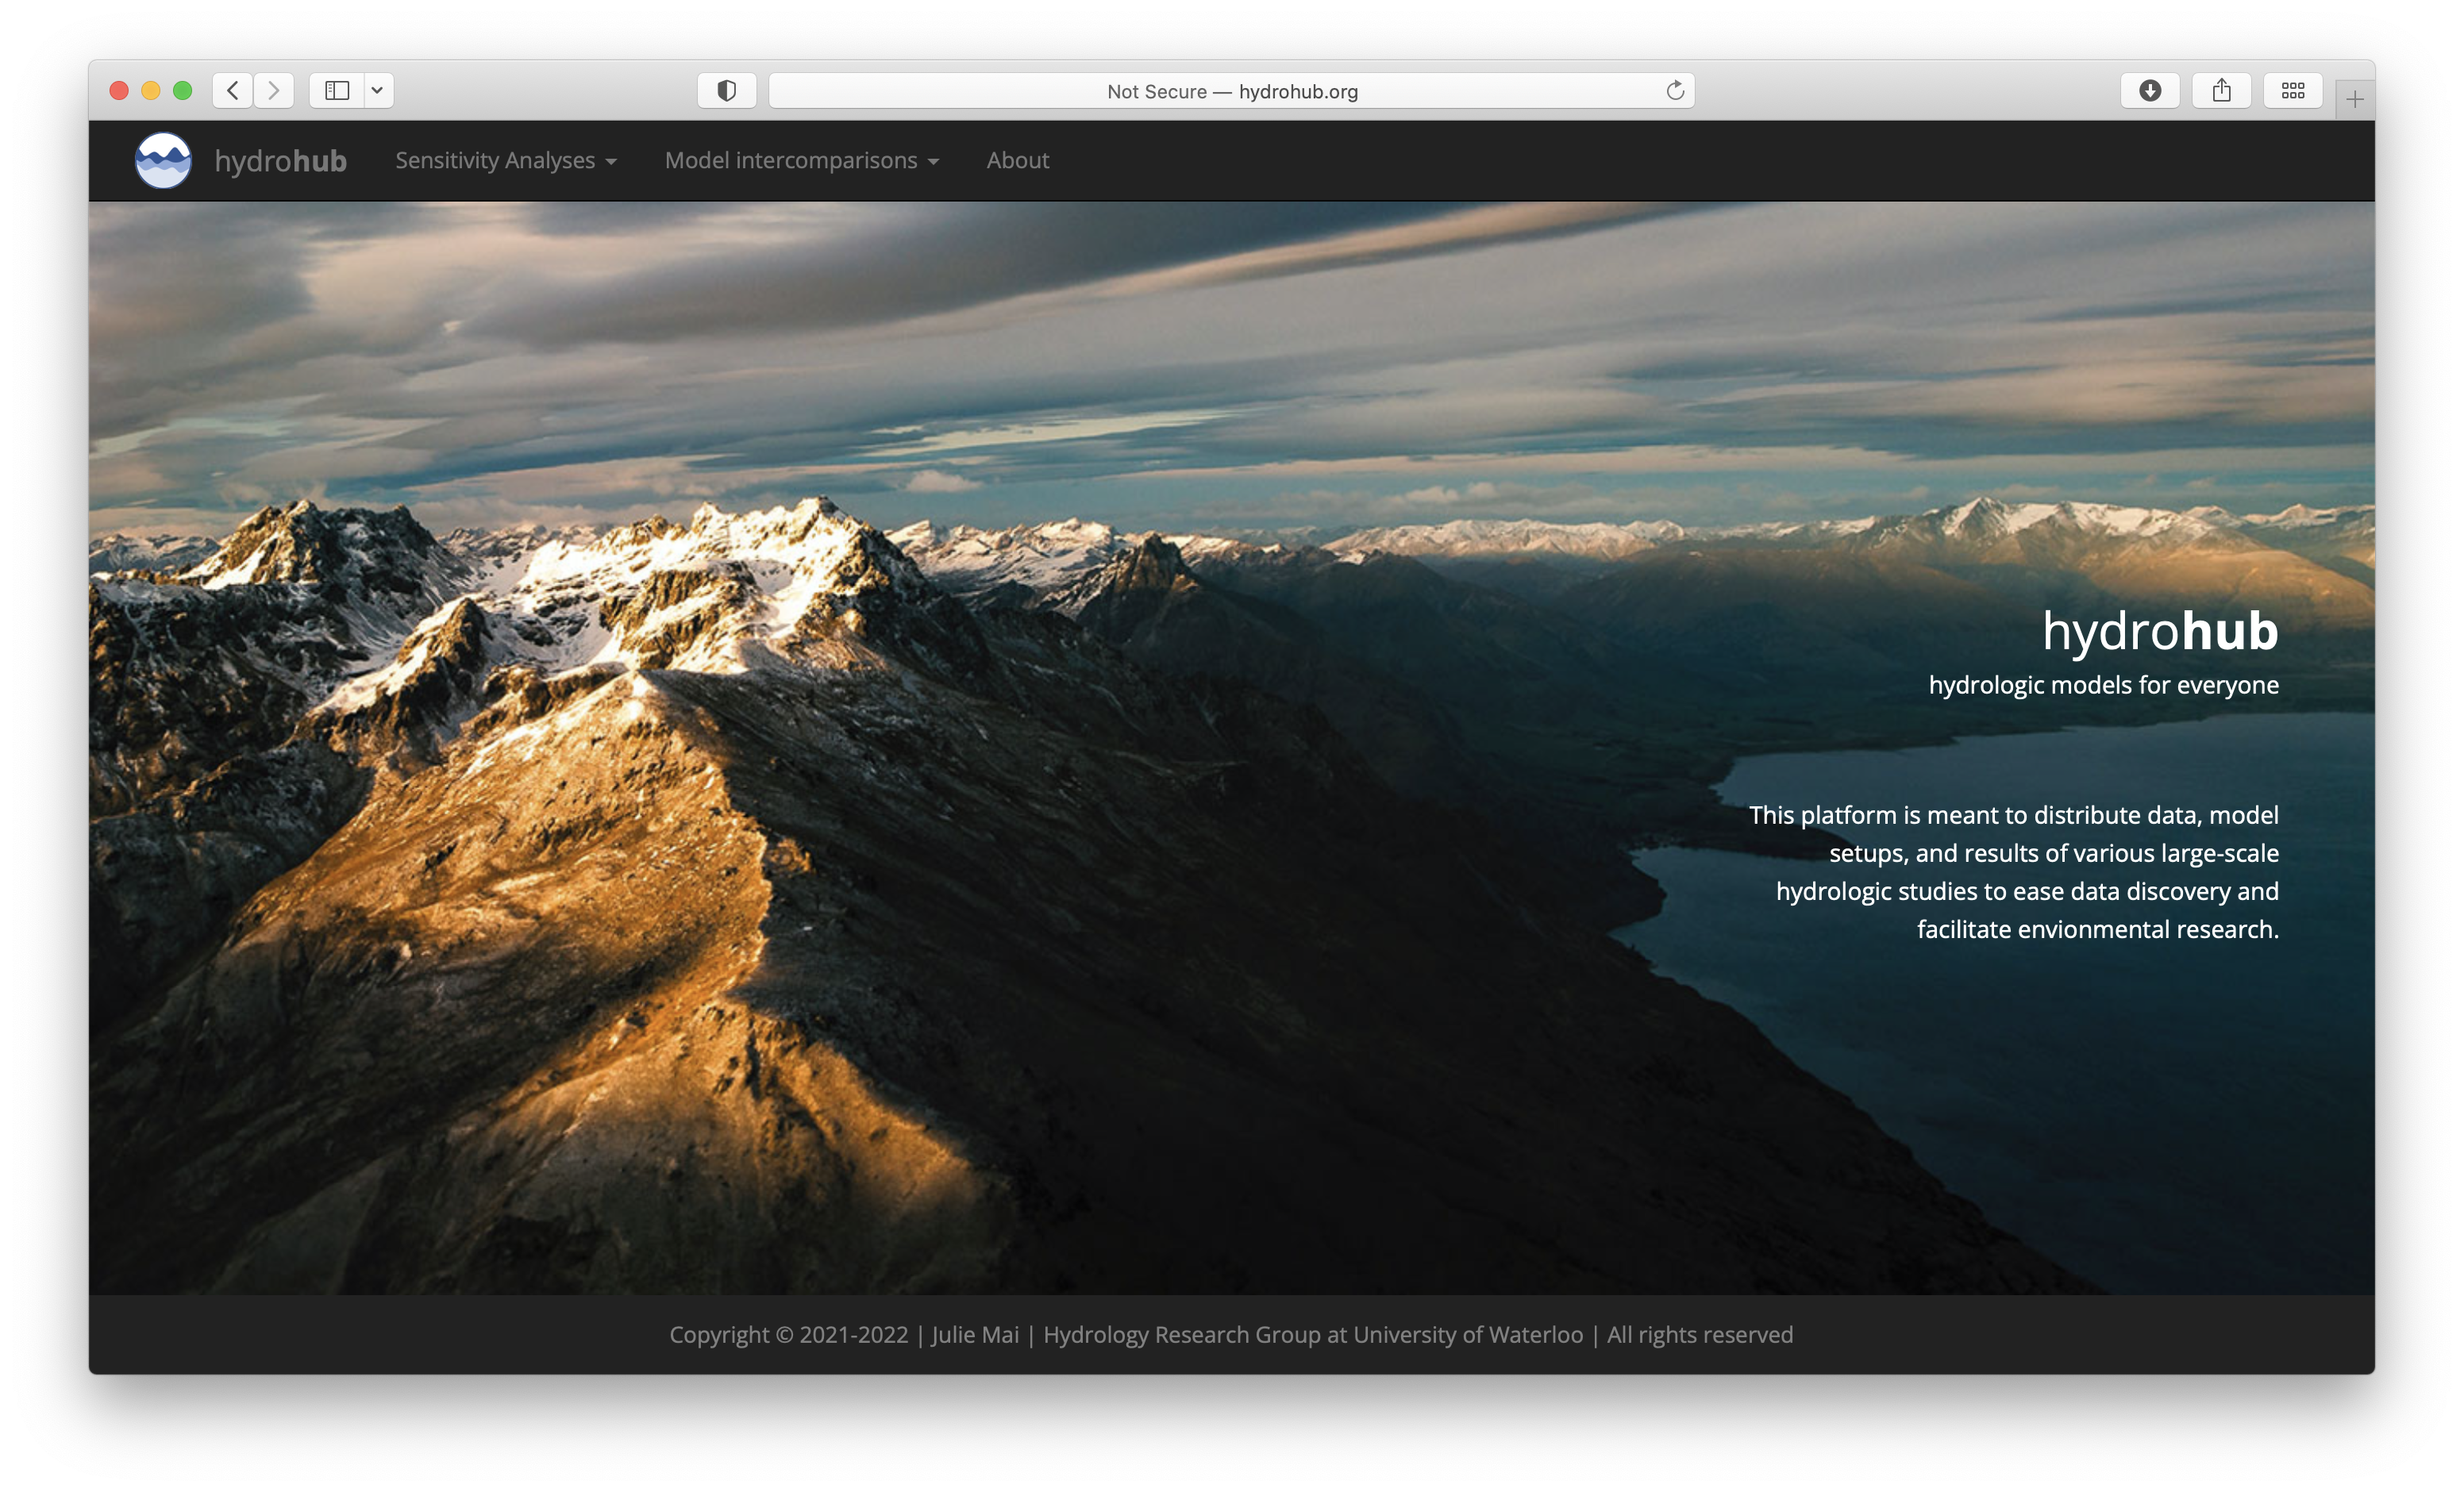Go forward with Safari forward arrow
2464x1492 pixels.
click(274, 91)
